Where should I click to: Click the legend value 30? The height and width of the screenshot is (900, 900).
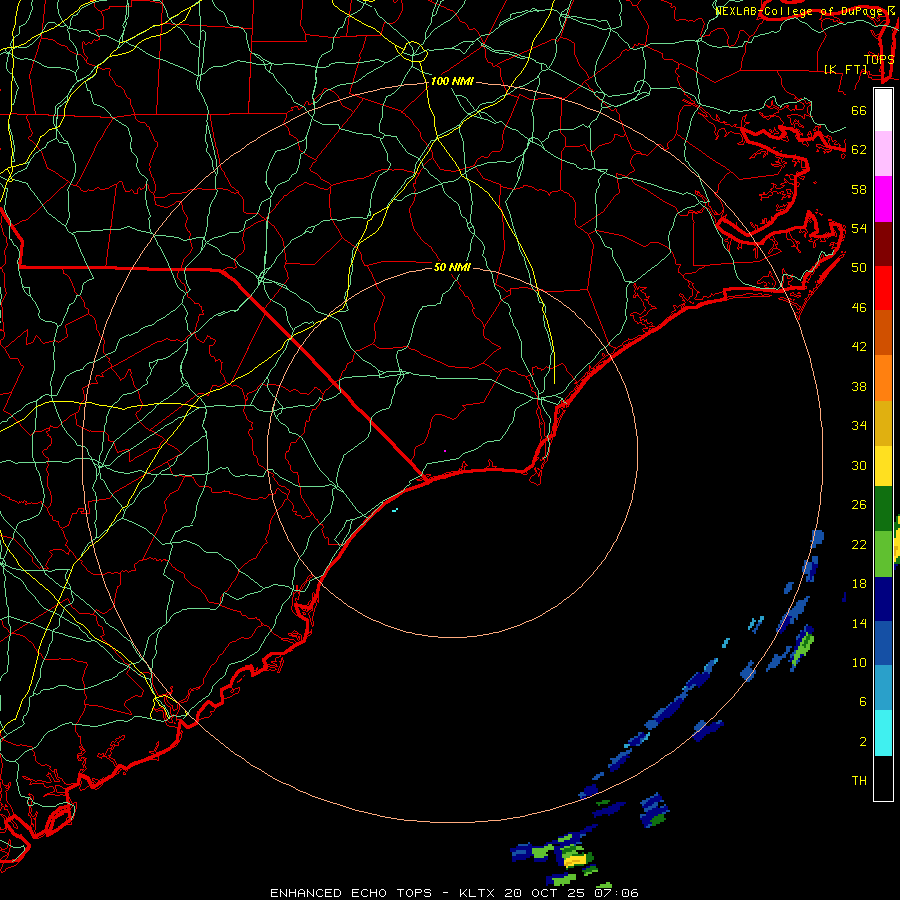[x=859, y=465]
